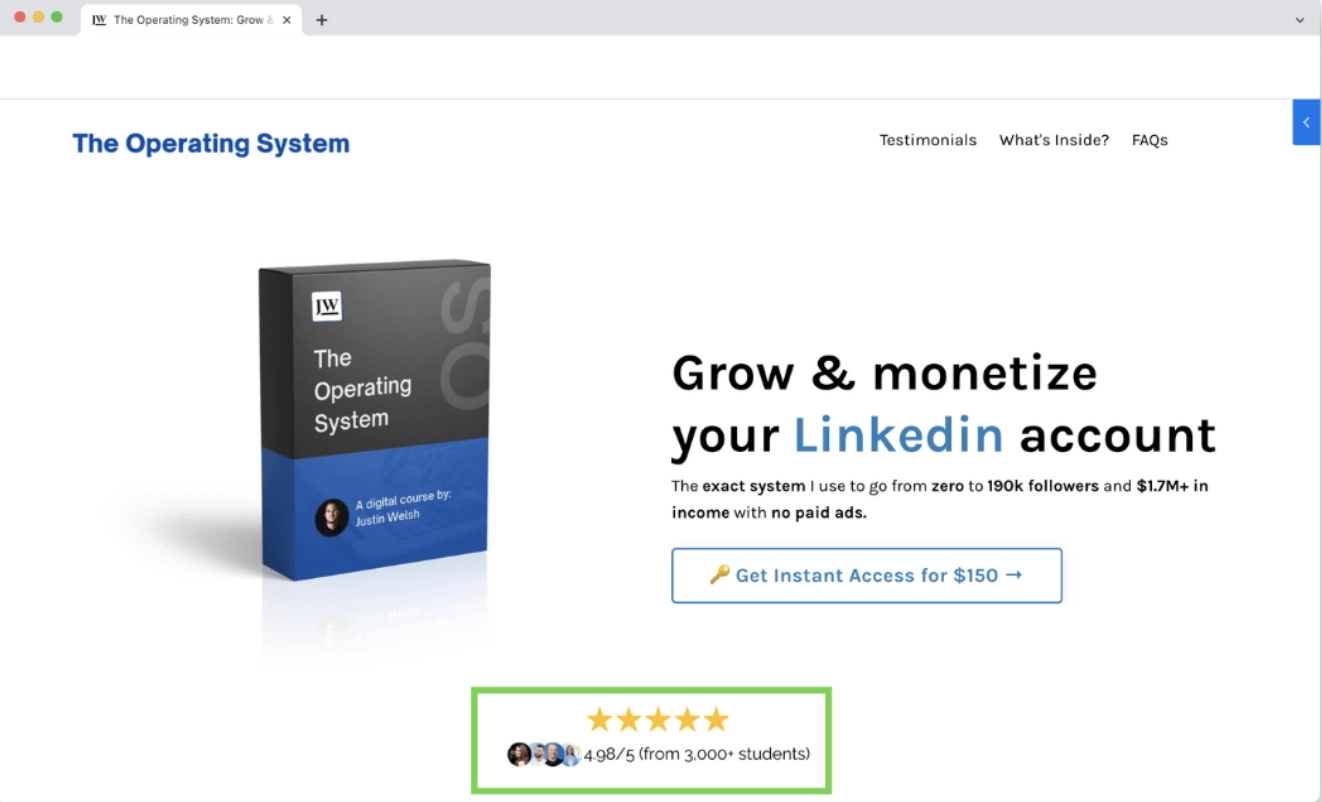Open the browser tab list dropdown chevron

(x=1298, y=19)
